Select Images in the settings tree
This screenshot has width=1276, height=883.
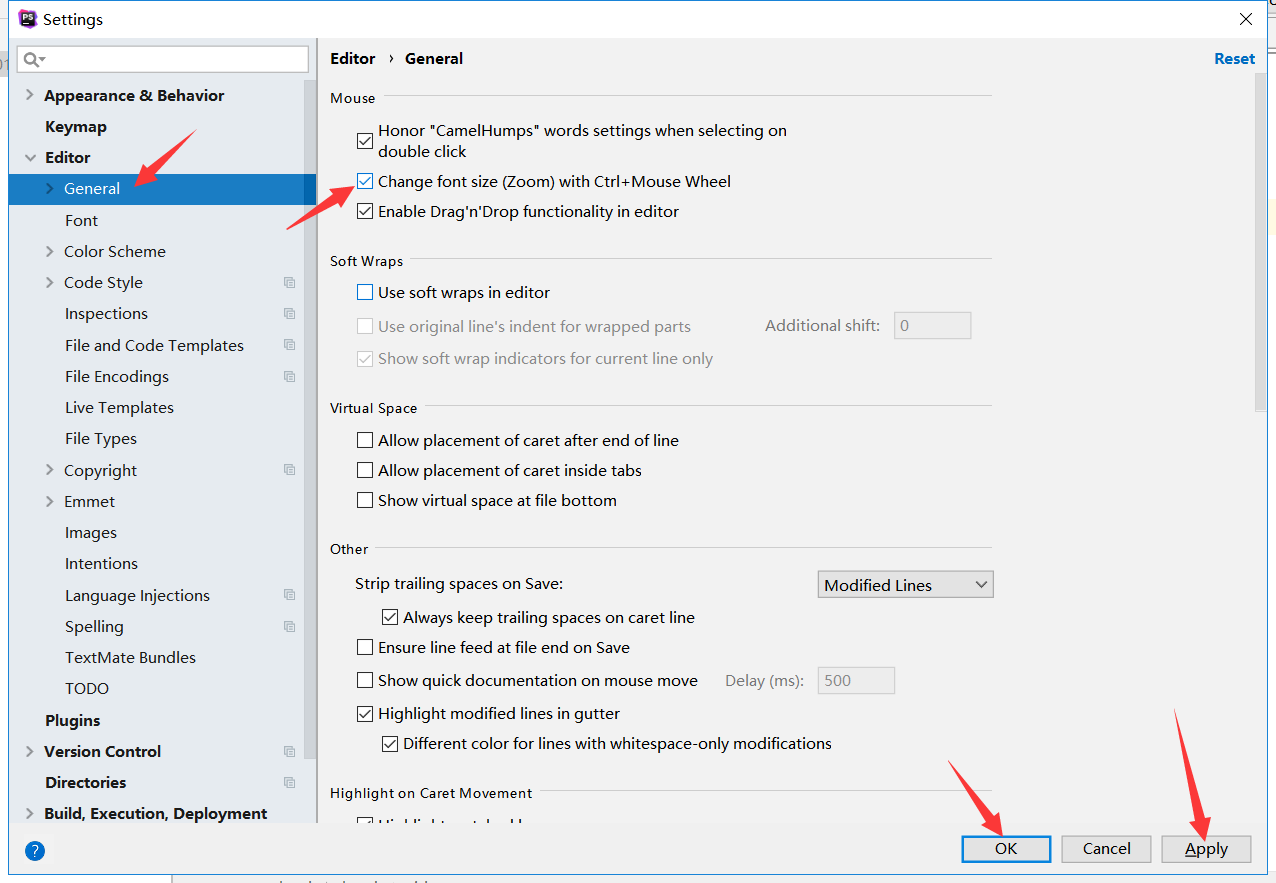pyautogui.click(x=91, y=533)
